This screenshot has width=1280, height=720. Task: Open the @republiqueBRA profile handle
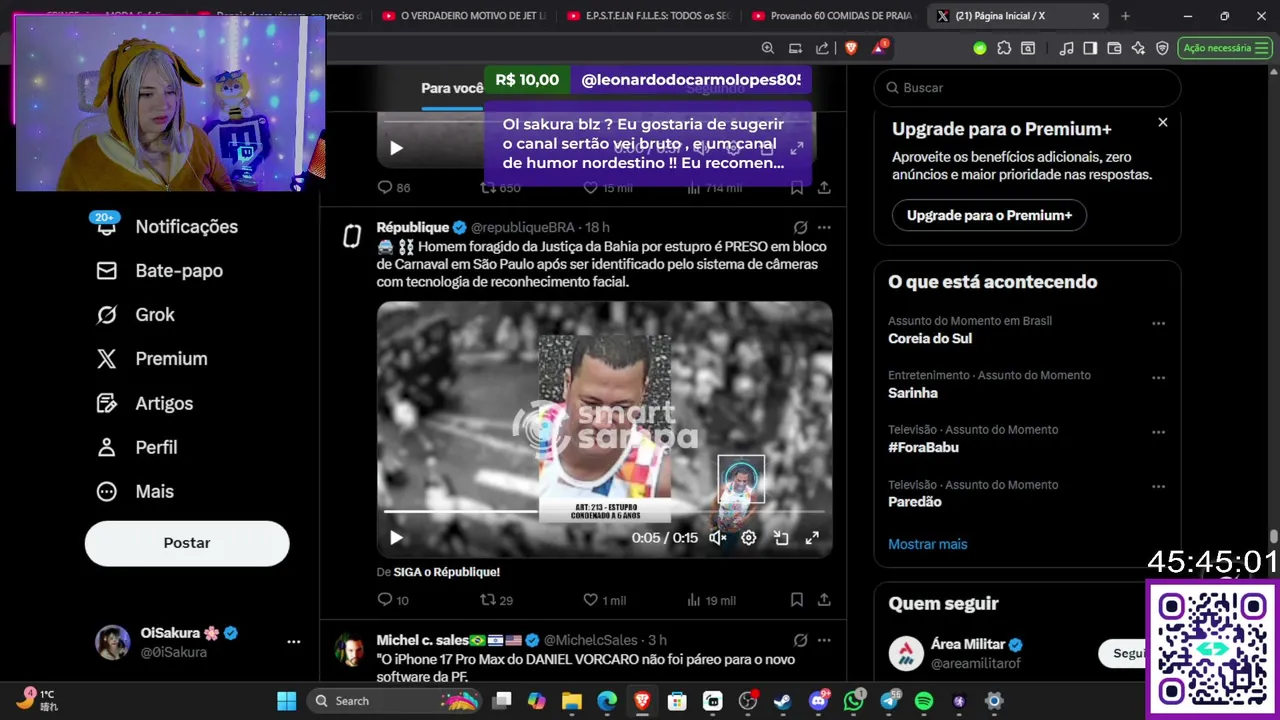coord(522,228)
